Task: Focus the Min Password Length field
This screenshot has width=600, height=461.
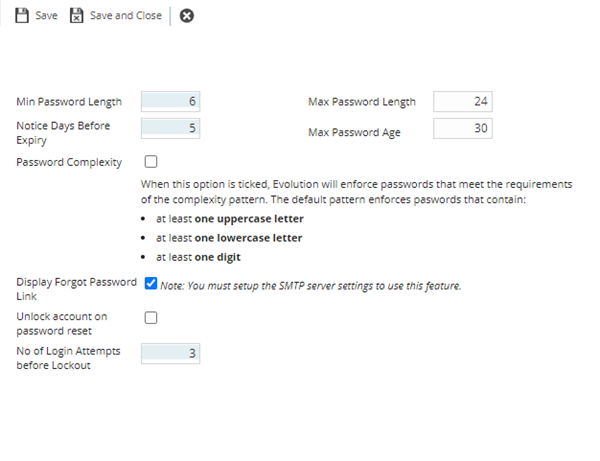Action: click(172, 101)
